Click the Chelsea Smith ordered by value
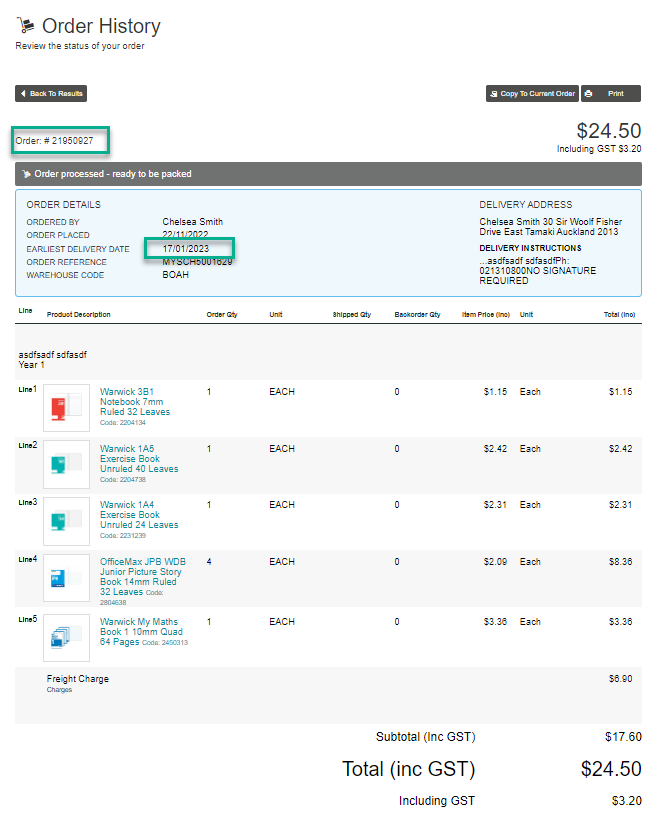Image resolution: width=670 pixels, height=820 pixels. [192, 222]
